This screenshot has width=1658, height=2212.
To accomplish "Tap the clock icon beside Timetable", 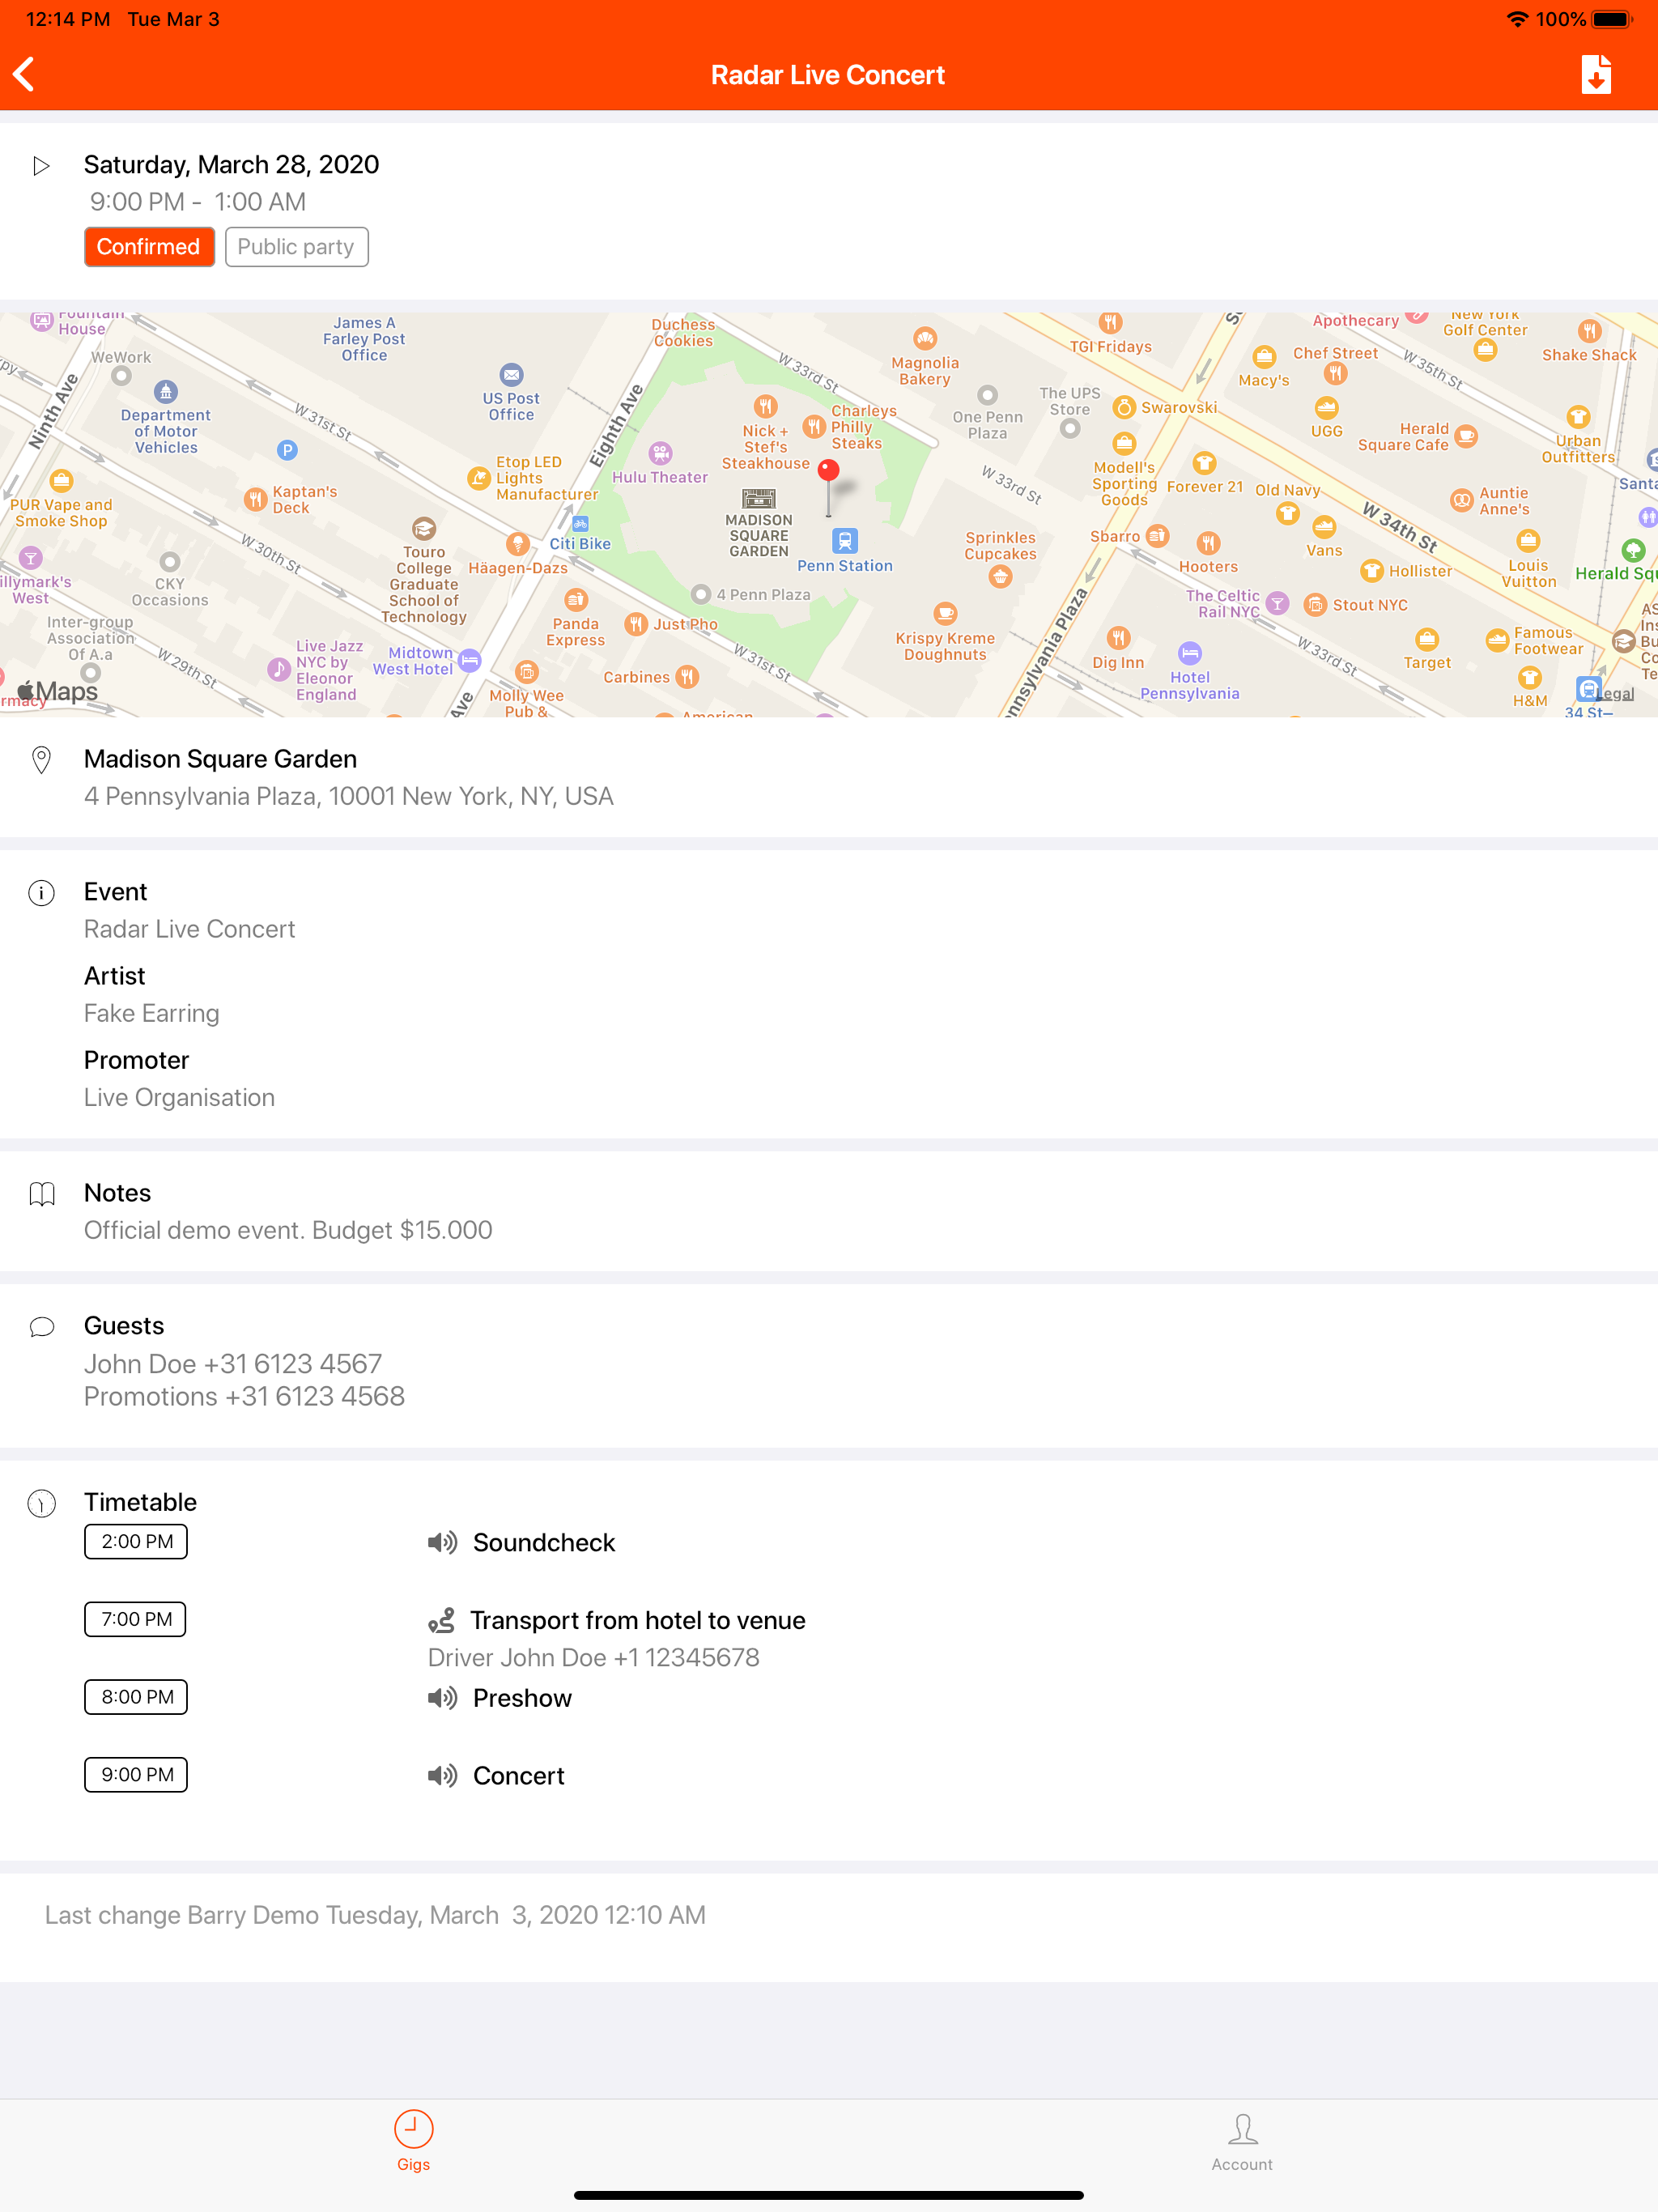I will (41, 1503).
